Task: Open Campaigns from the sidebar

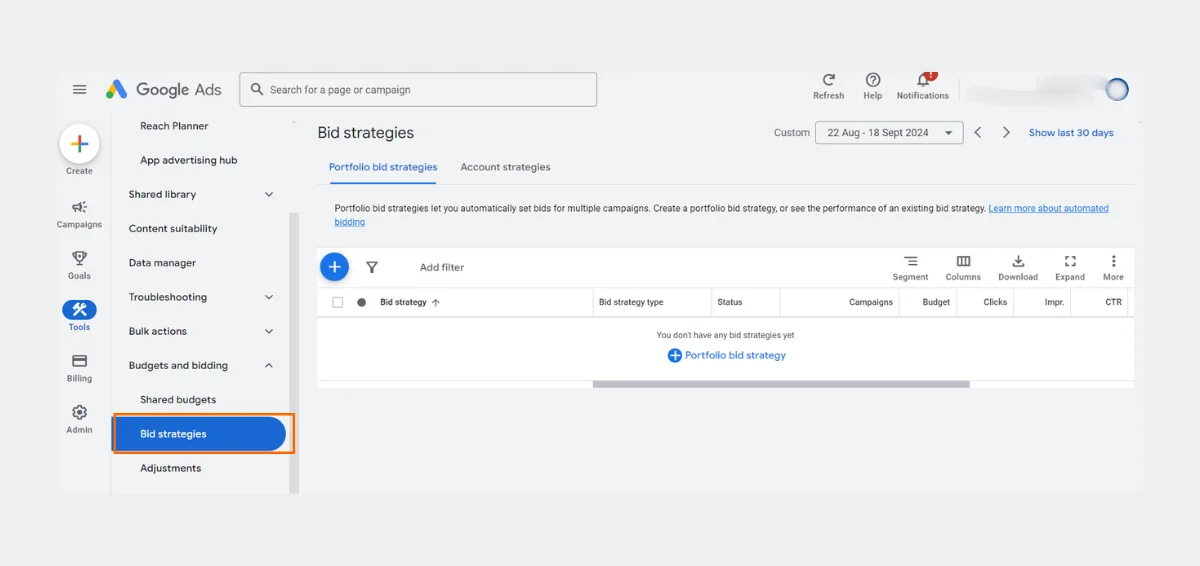Action: pyautogui.click(x=79, y=214)
